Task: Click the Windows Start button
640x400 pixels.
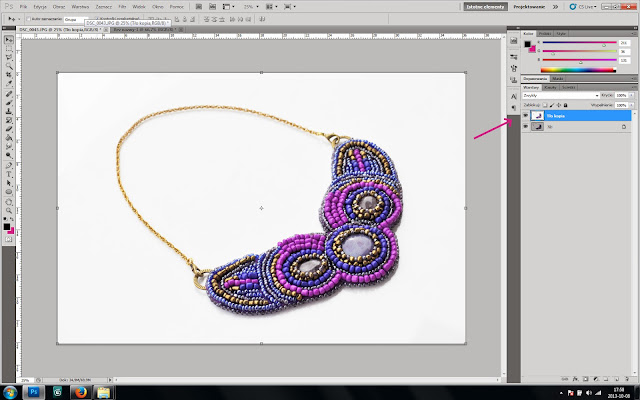Action: [x=11, y=390]
